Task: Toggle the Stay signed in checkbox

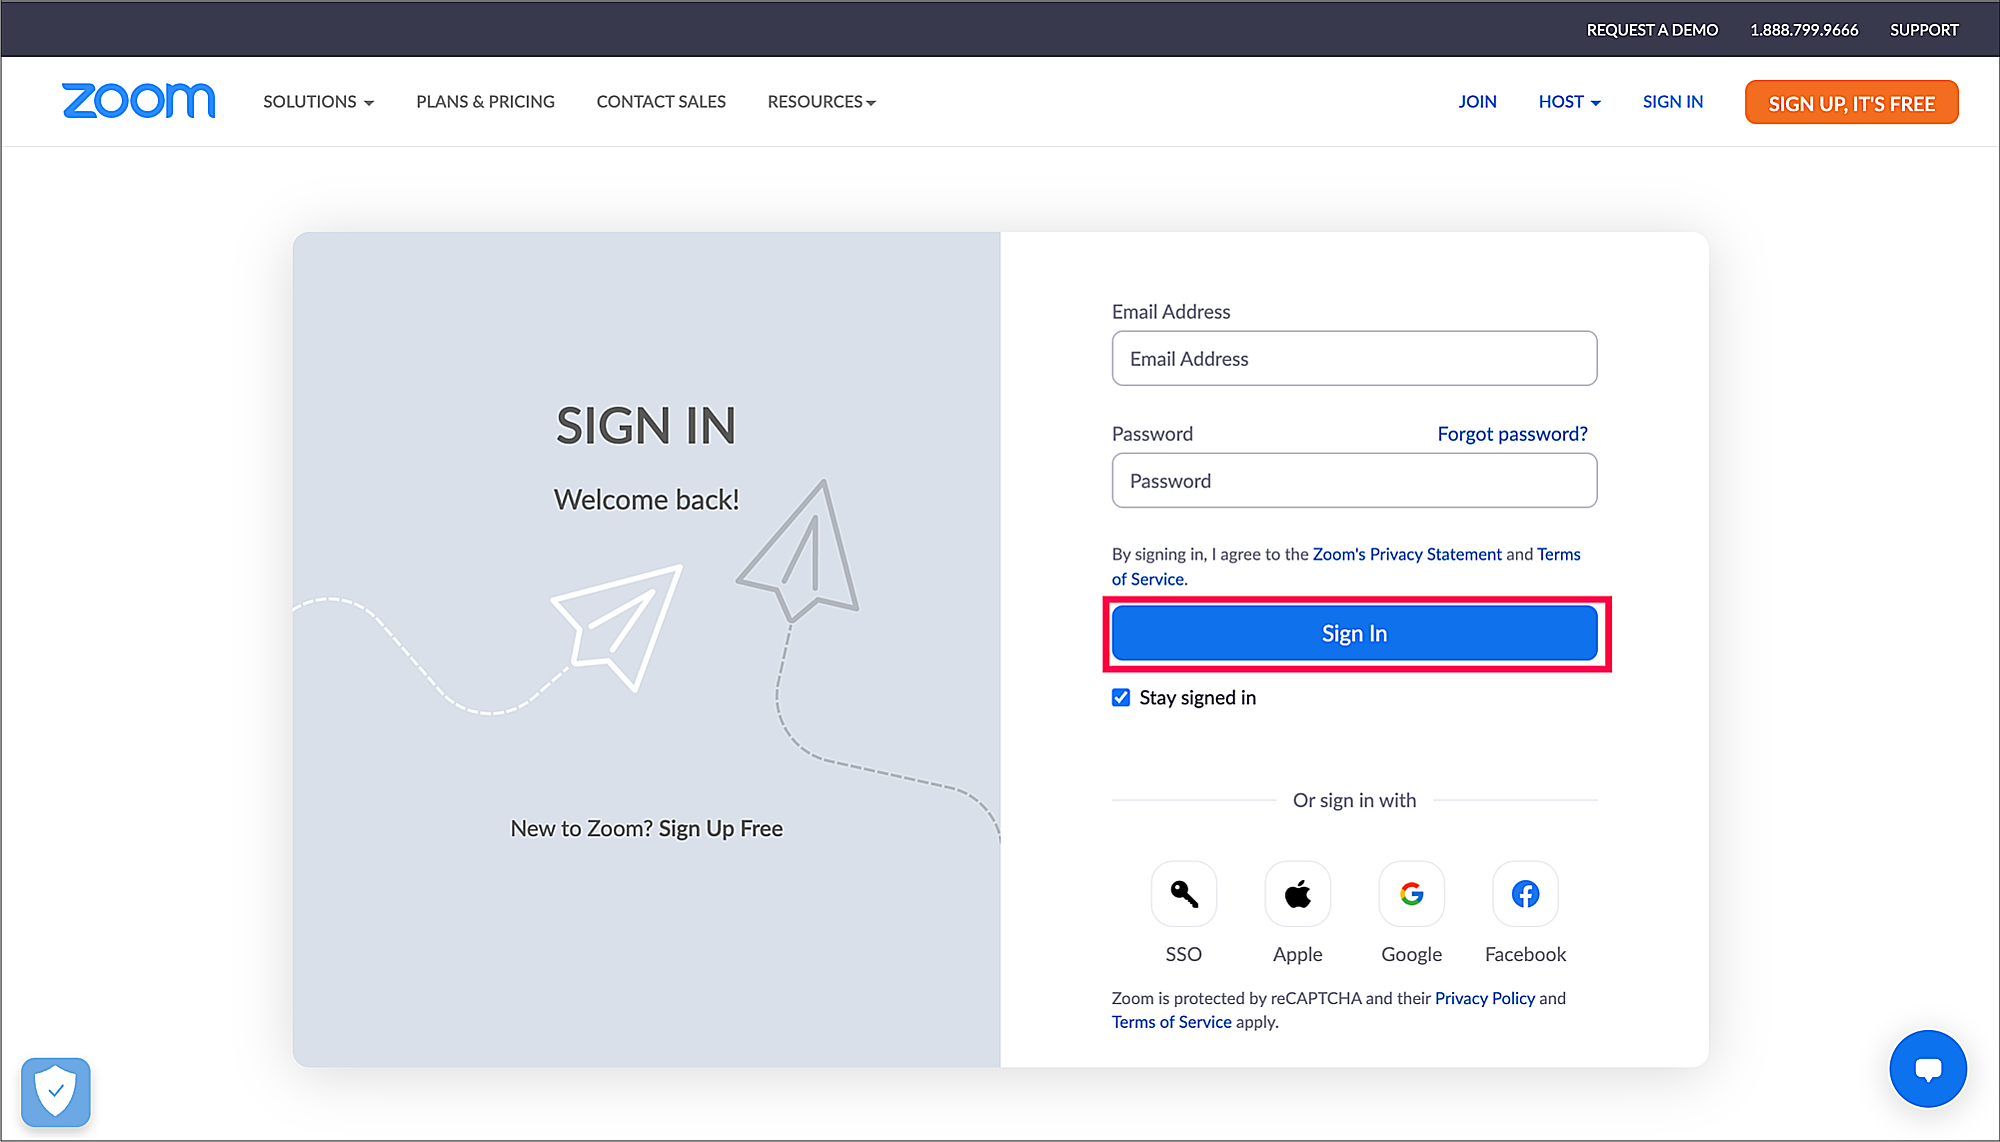Action: pyautogui.click(x=1121, y=697)
